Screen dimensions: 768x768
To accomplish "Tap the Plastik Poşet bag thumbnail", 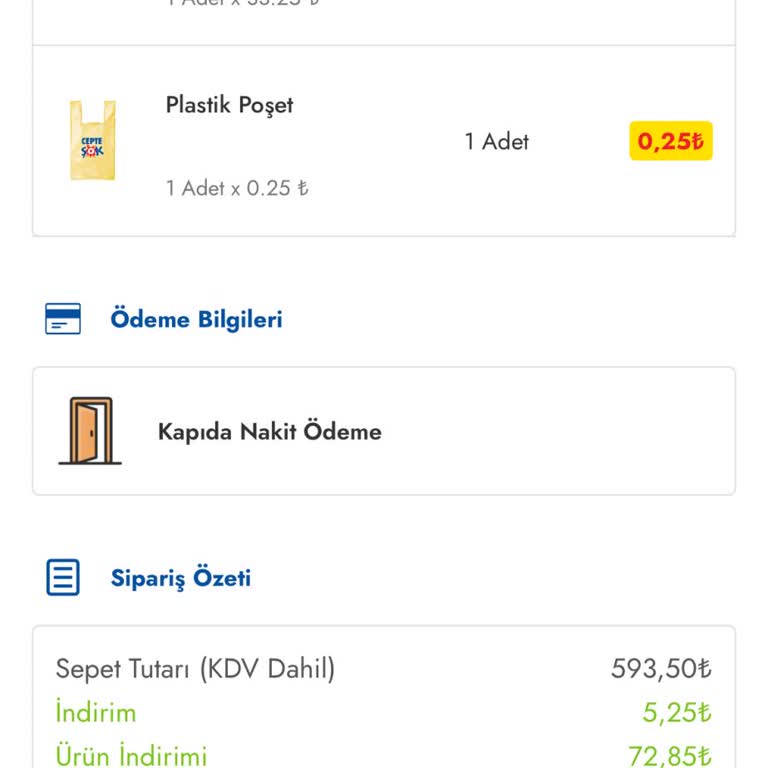I will pos(92,141).
